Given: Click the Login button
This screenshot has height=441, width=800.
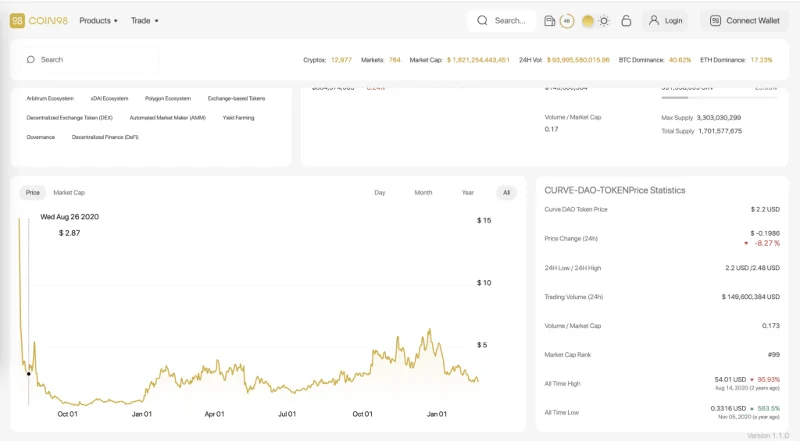Looking at the screenshot, I should [x=665, y=21].
